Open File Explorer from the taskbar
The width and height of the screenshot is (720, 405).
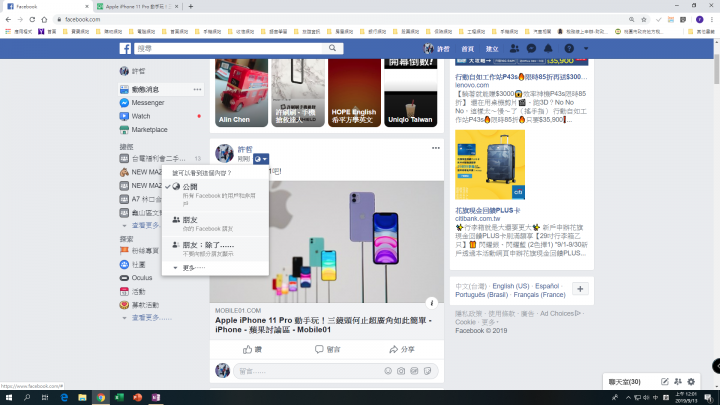tap(82, 398)
